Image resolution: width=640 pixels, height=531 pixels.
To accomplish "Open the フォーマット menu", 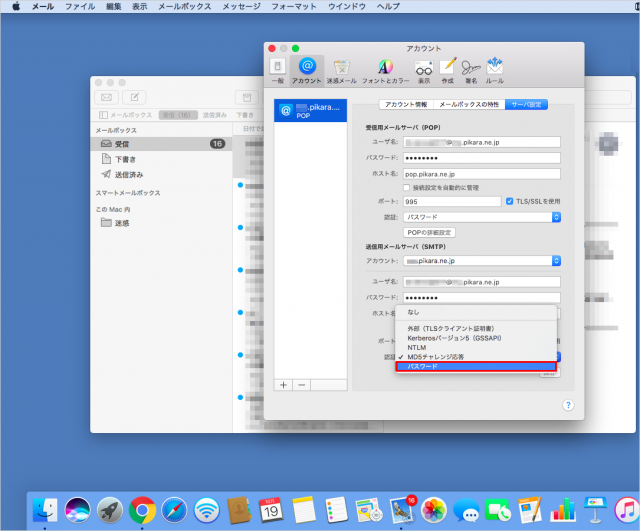I will tap(294, 7).
